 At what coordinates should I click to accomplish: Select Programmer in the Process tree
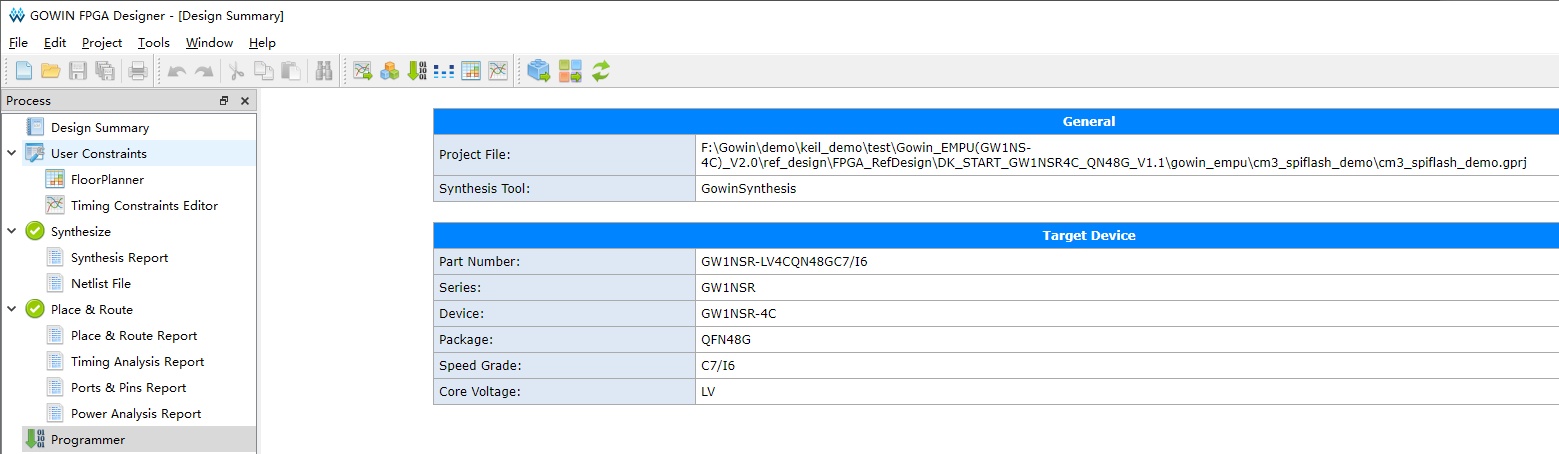(88, 440)
